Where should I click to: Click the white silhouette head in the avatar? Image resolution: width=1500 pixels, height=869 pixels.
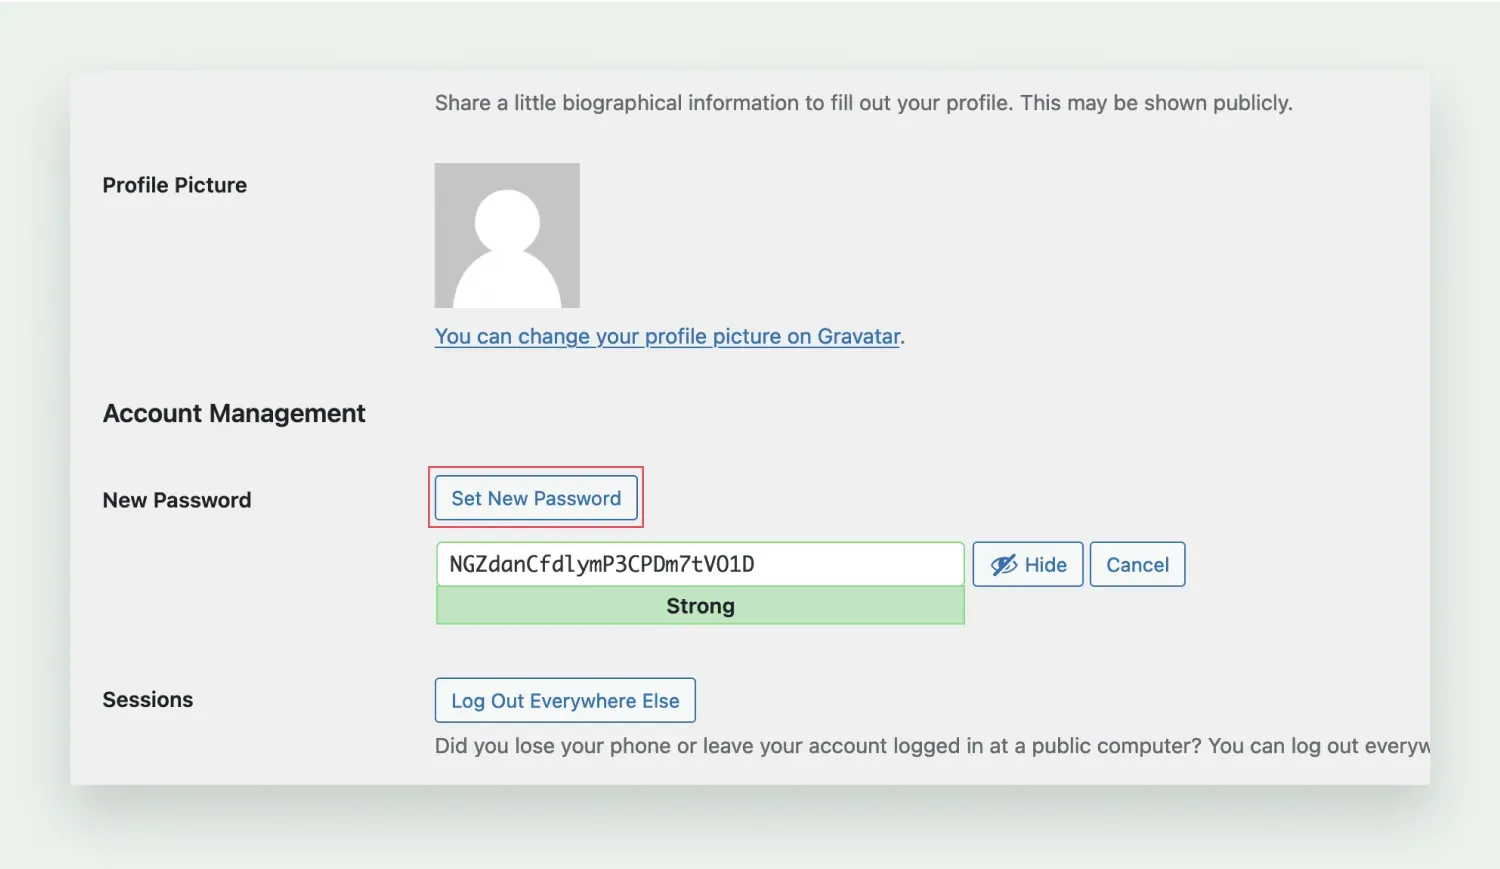(x=507, y=220)
